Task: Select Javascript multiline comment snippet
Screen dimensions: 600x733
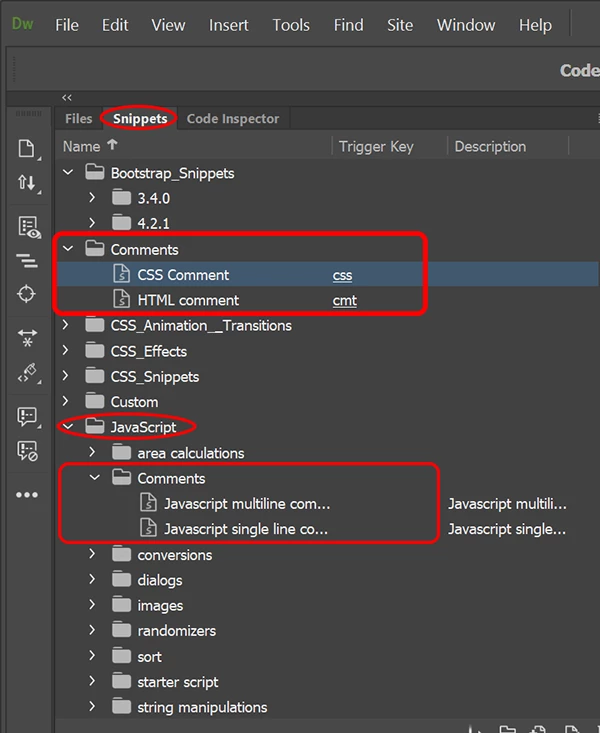Action: [247, 504]
